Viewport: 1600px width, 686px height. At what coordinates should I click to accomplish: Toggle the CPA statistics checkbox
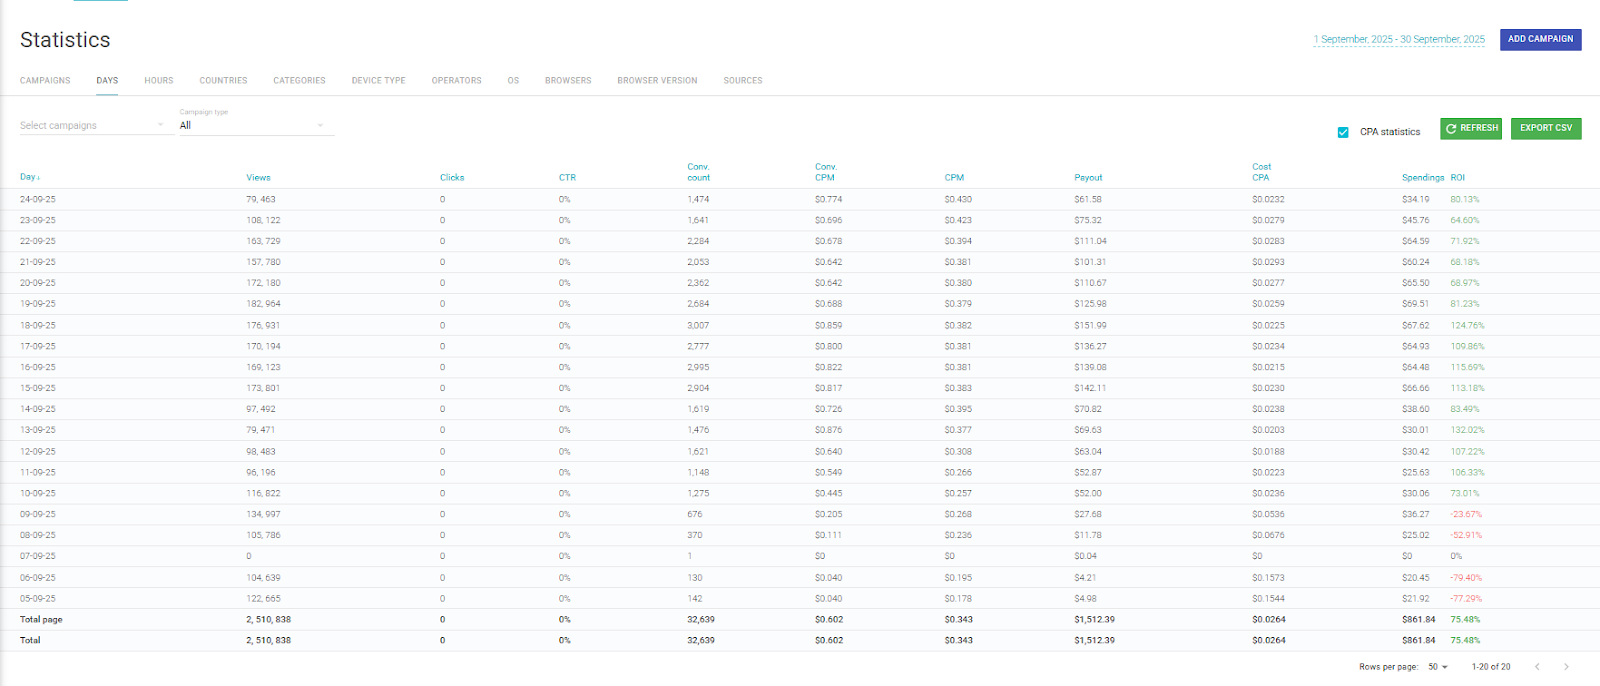pos(1343,132)
